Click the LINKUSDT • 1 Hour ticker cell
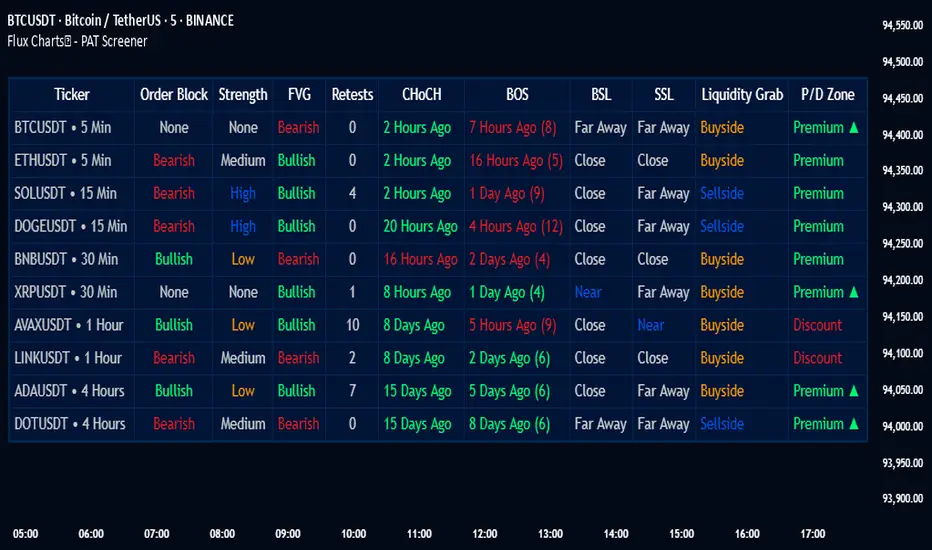932x550 pixels. tap(68, 358)
